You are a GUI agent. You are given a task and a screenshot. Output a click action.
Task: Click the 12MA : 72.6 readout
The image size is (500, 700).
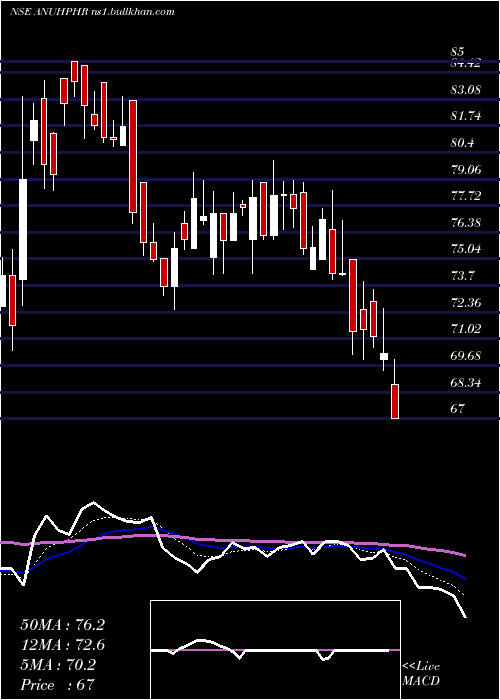coord(62,645)
